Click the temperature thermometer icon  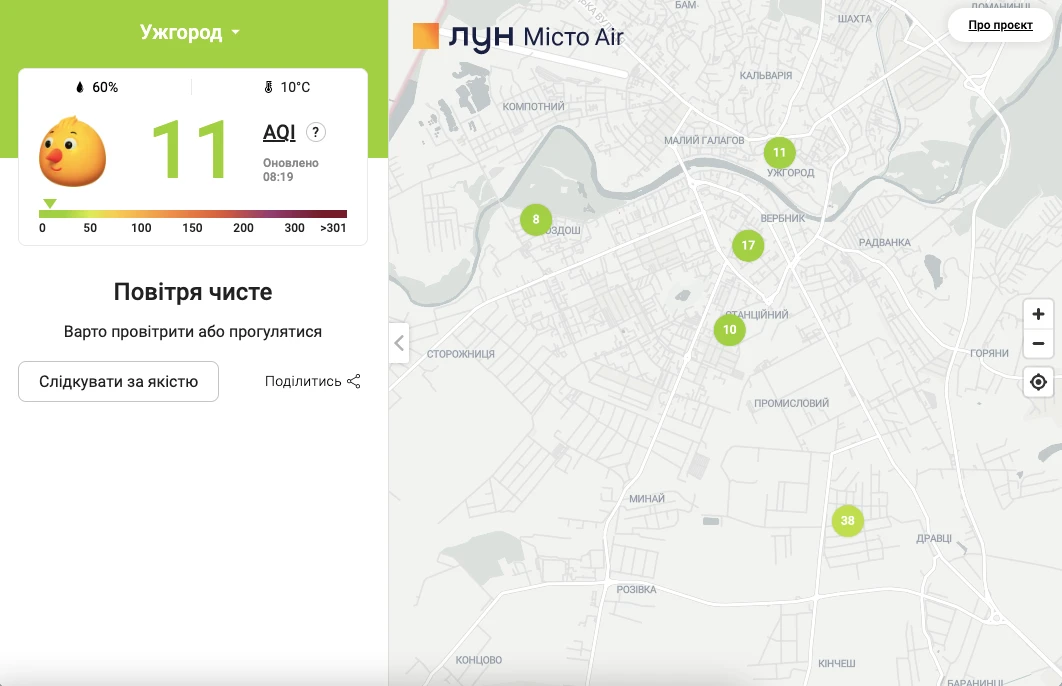[268, 87]
